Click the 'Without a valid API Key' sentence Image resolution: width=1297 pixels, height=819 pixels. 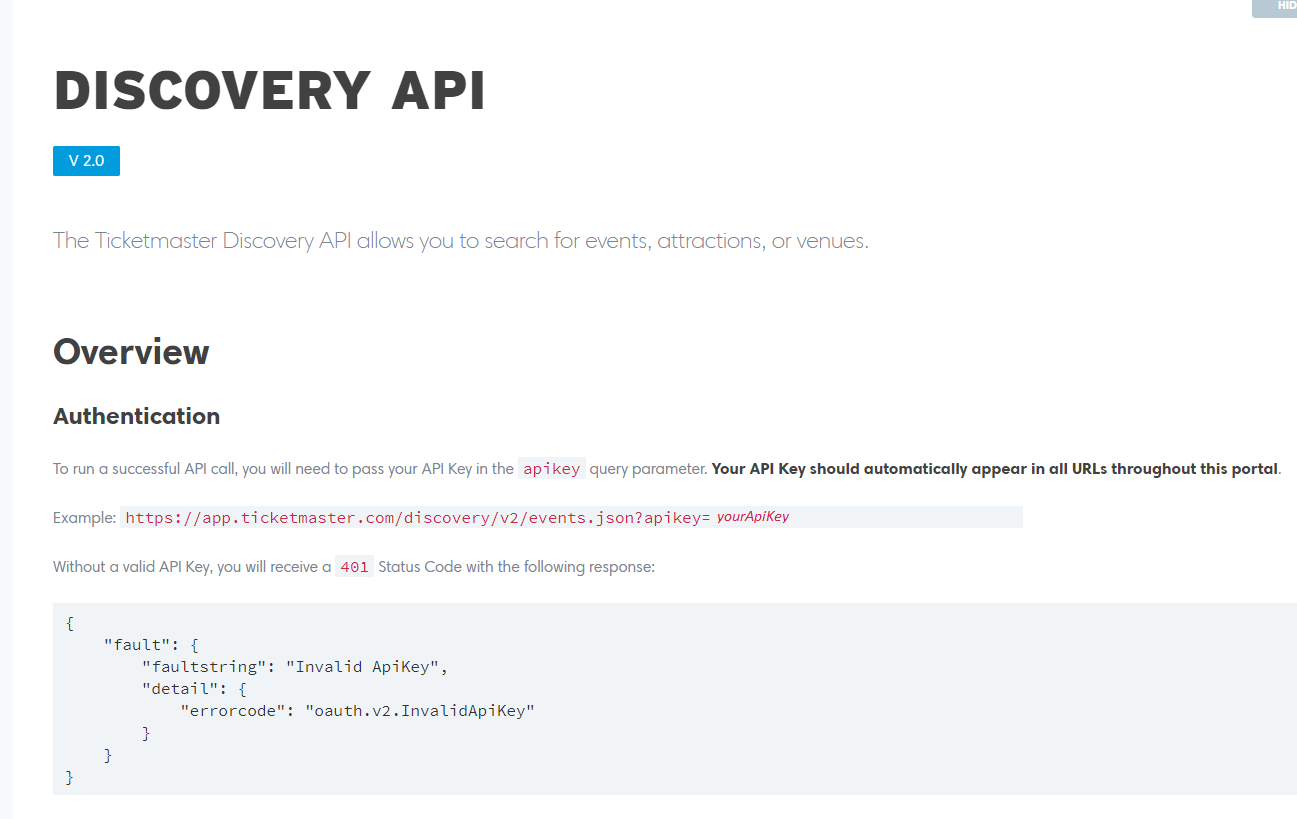tap(354, 567)
